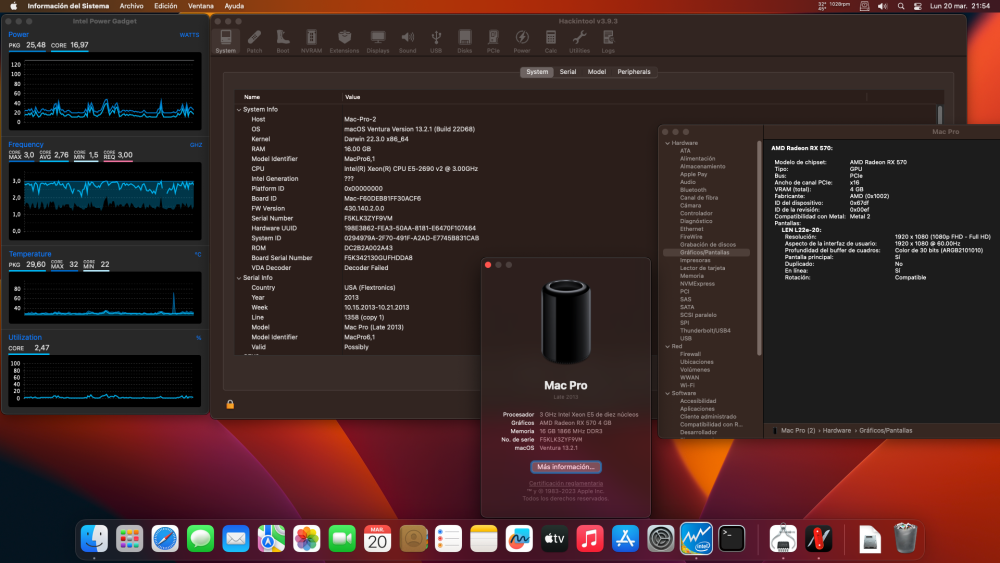The image size is (1000, 563).
Task: Open the Displays section in Hackintool
Action: (x=378, y=41)
